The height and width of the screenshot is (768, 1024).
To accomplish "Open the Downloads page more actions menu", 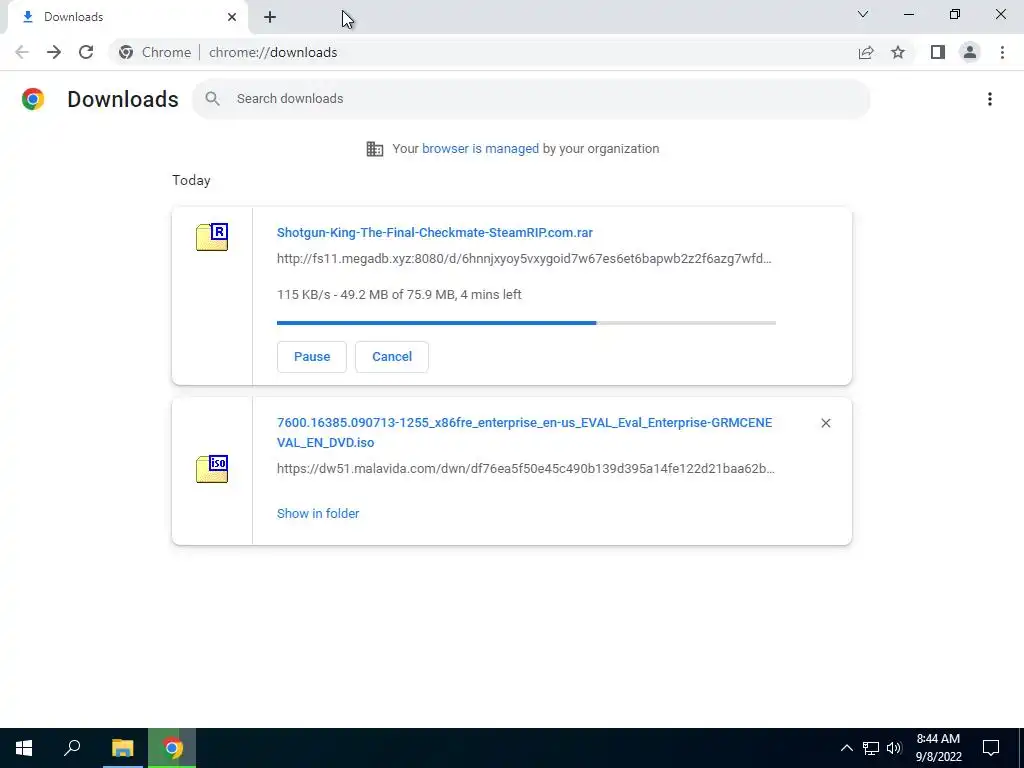I will tap(990, 99).
